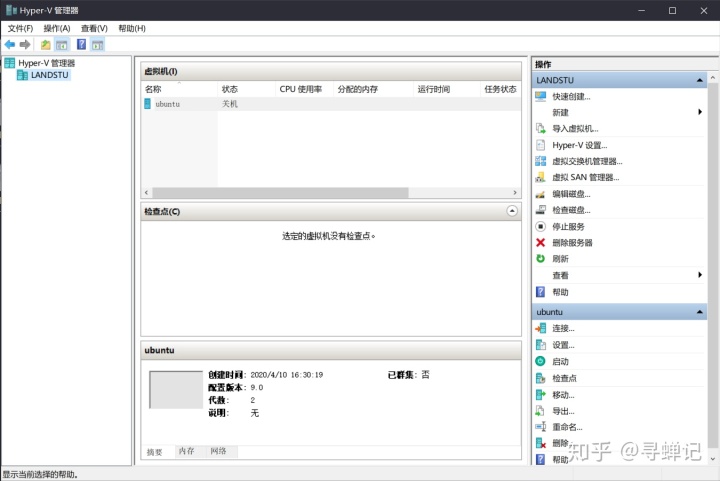Click Stop Service (停止服务) action

point(568,226)
